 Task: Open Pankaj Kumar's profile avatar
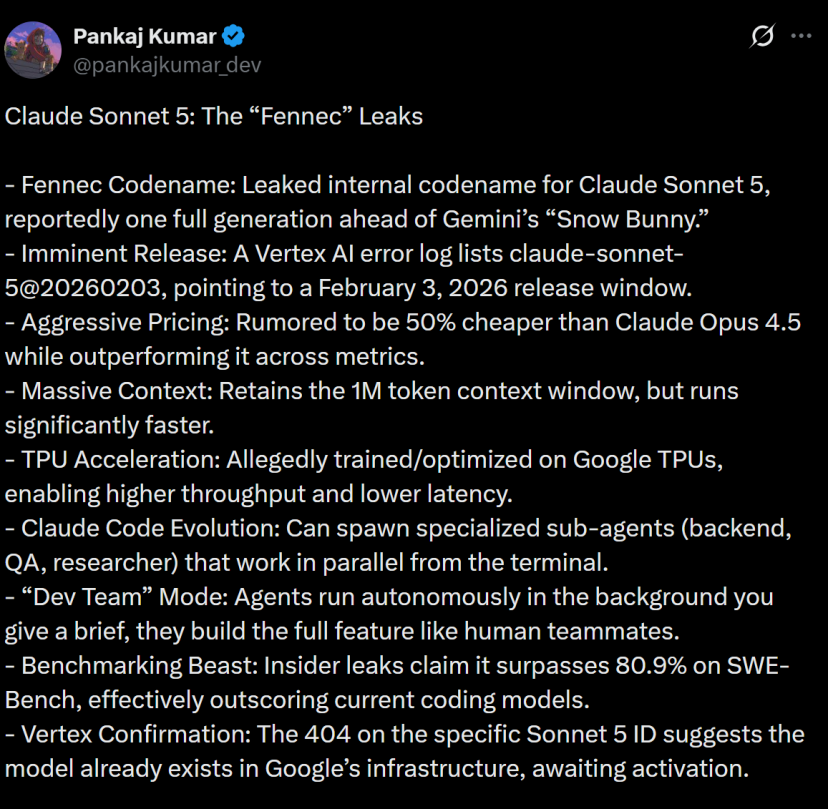click(x=34, y=50)
